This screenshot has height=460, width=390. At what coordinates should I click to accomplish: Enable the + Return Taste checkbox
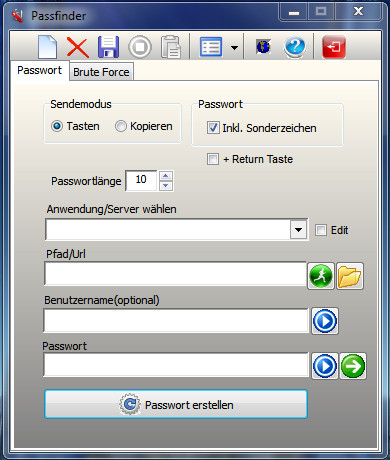(x=213, y=159)
